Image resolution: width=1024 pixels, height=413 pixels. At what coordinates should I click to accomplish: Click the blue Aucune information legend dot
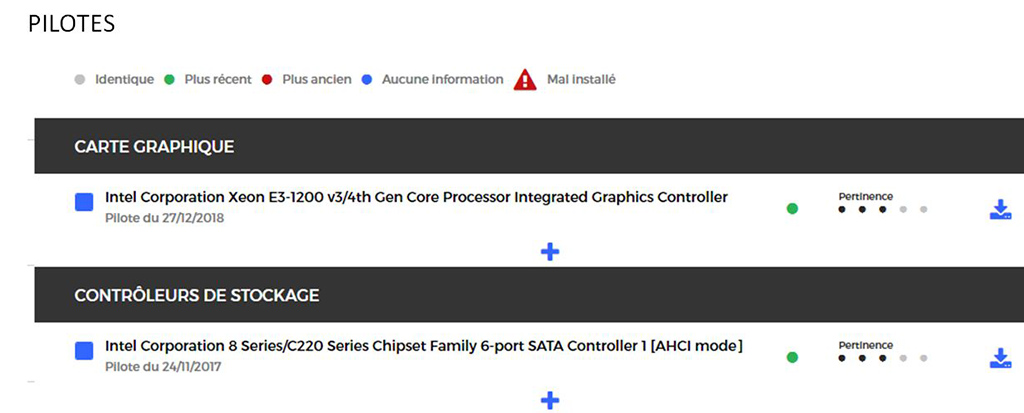click(x=367, y=80)
